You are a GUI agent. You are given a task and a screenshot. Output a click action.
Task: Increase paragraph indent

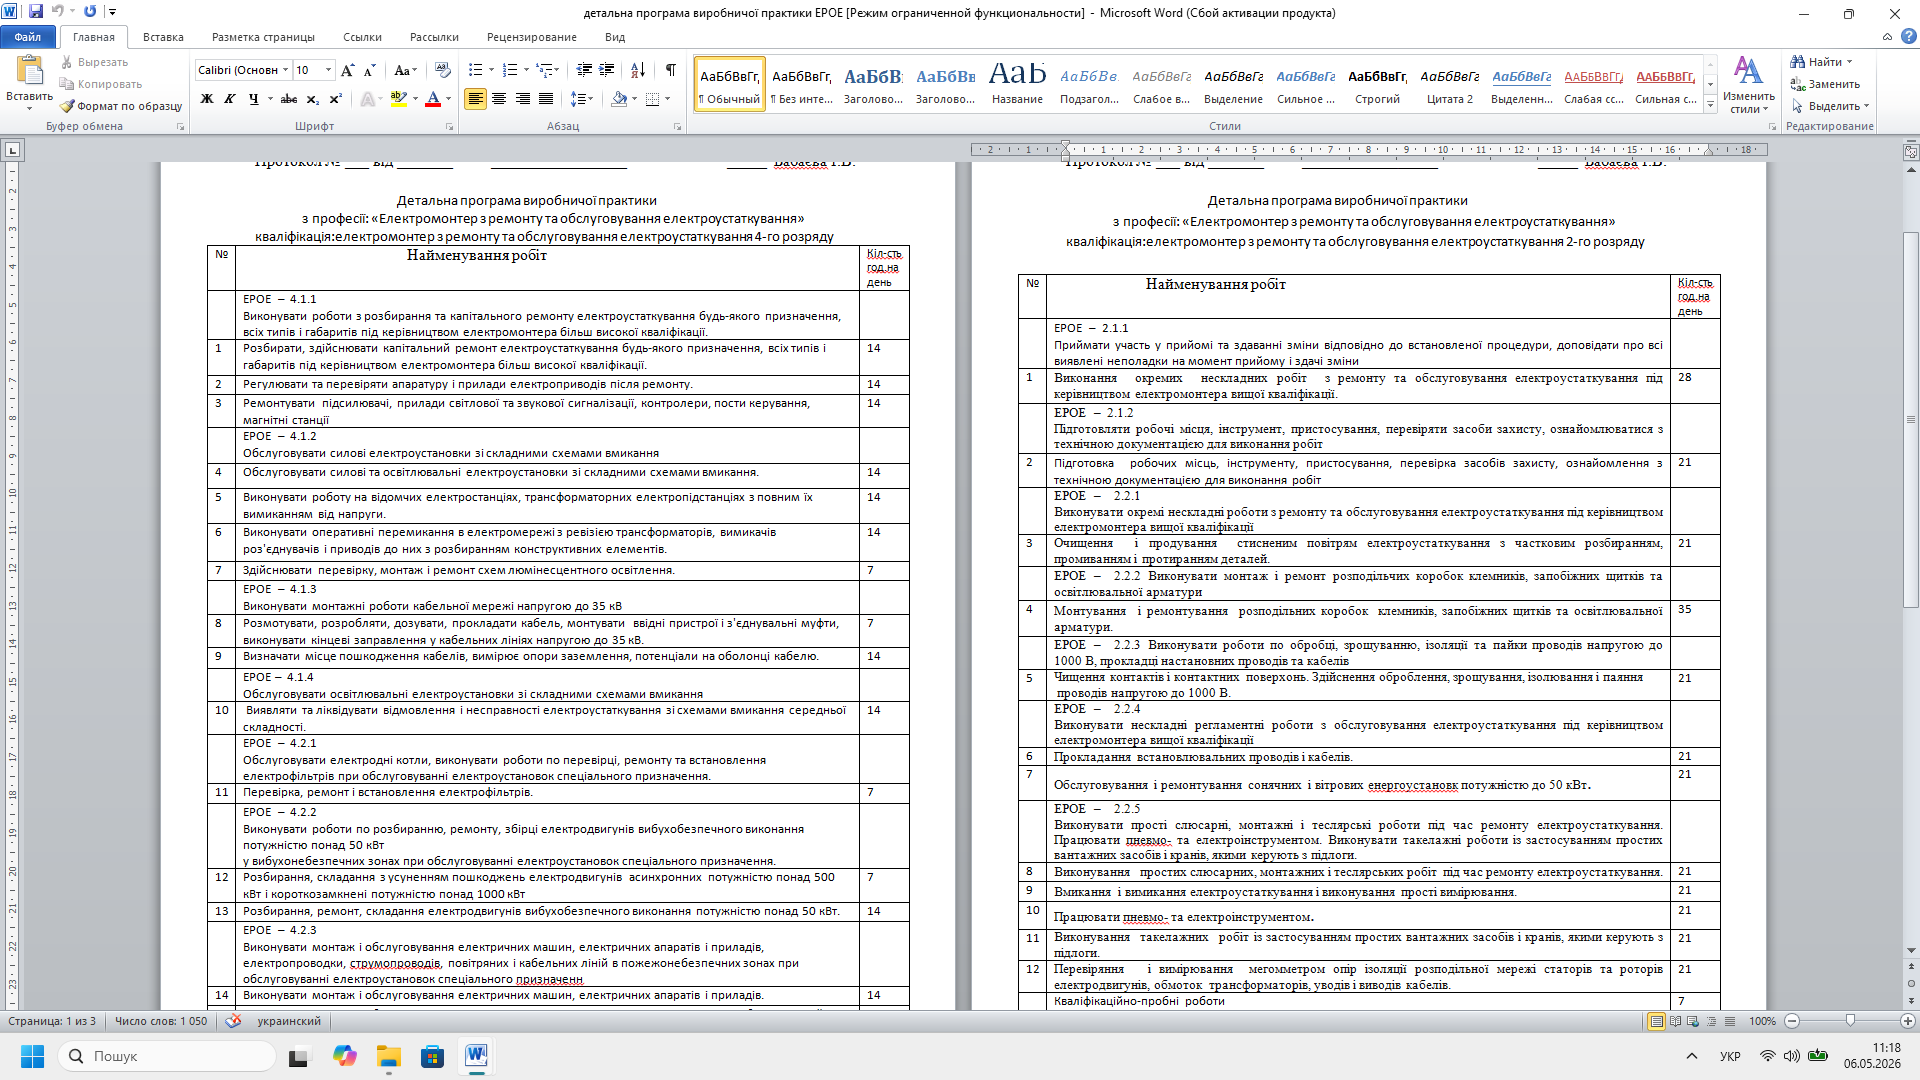tap(606, 70)
